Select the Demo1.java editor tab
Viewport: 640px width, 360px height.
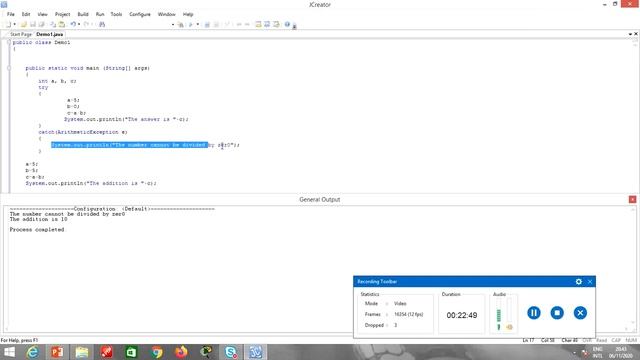[x=49, y=34]
